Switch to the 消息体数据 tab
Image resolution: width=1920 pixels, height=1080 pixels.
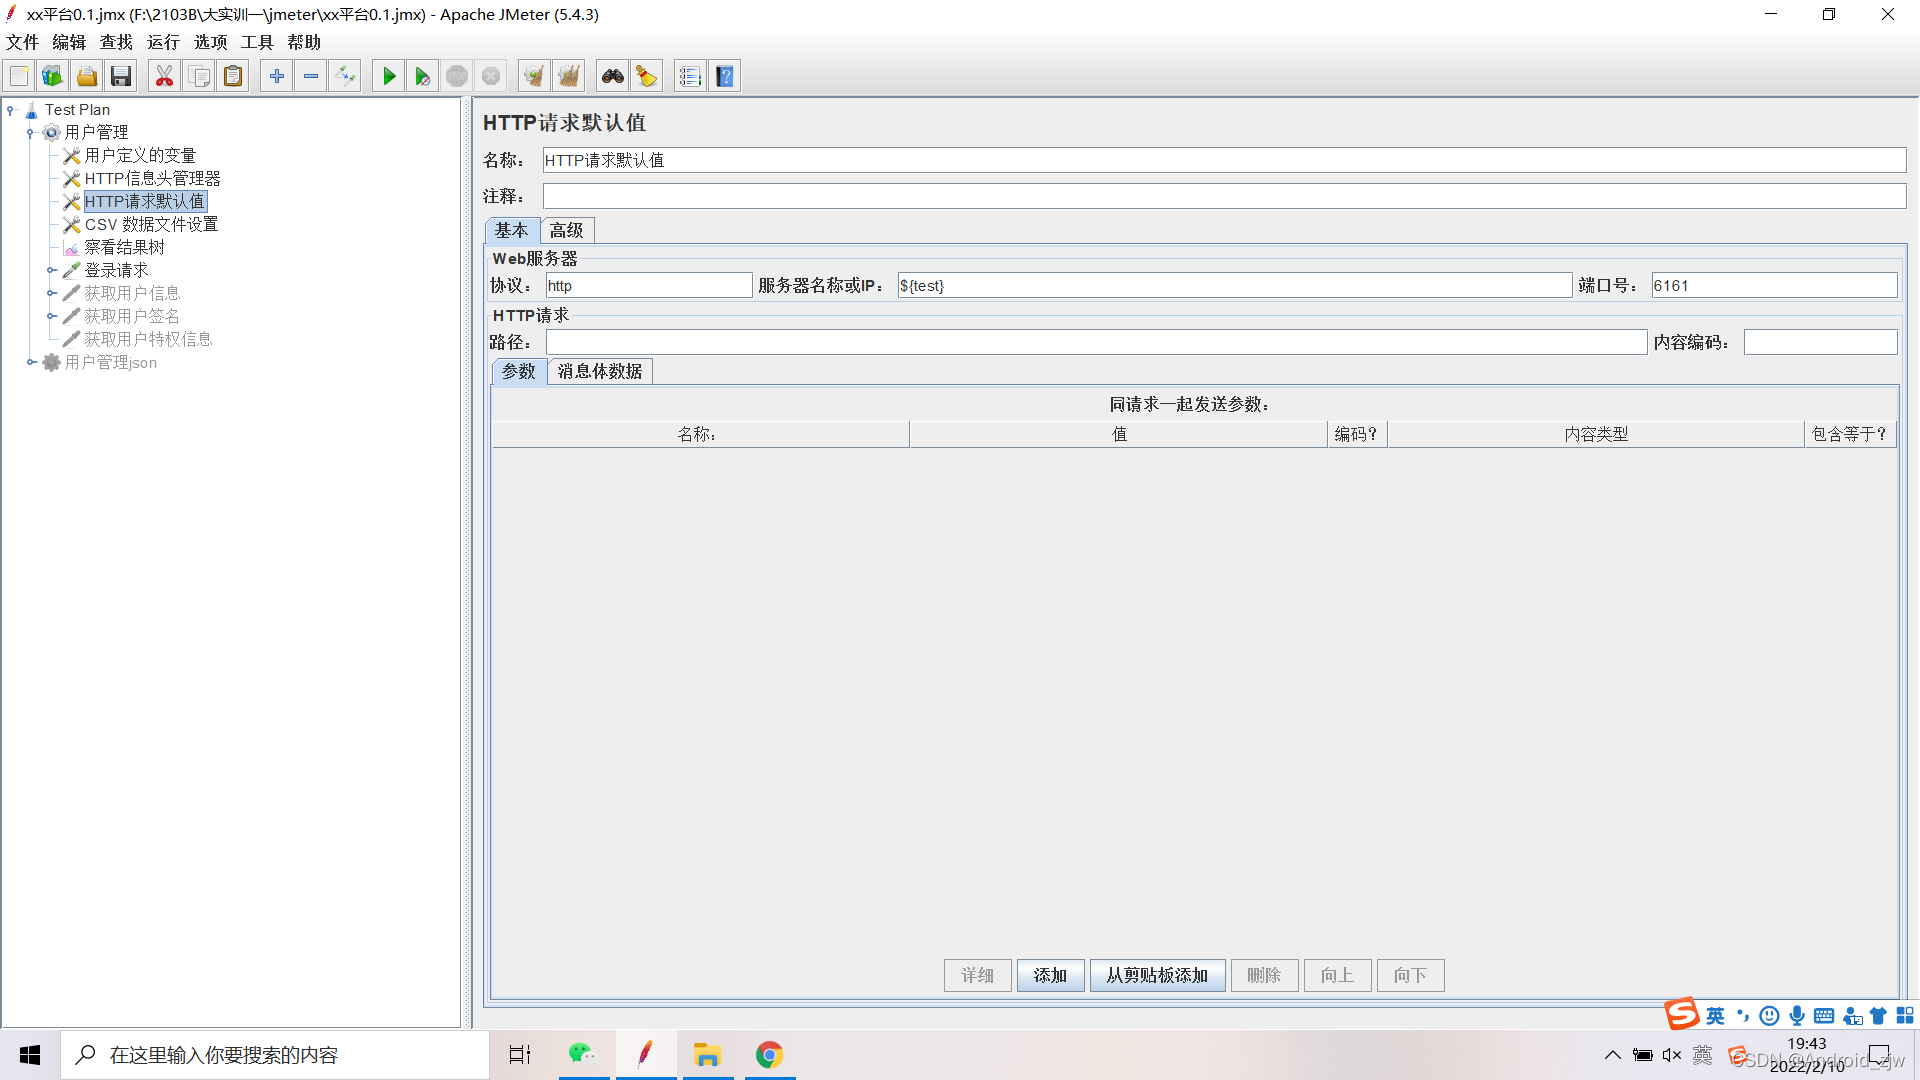tap(599, 372)
